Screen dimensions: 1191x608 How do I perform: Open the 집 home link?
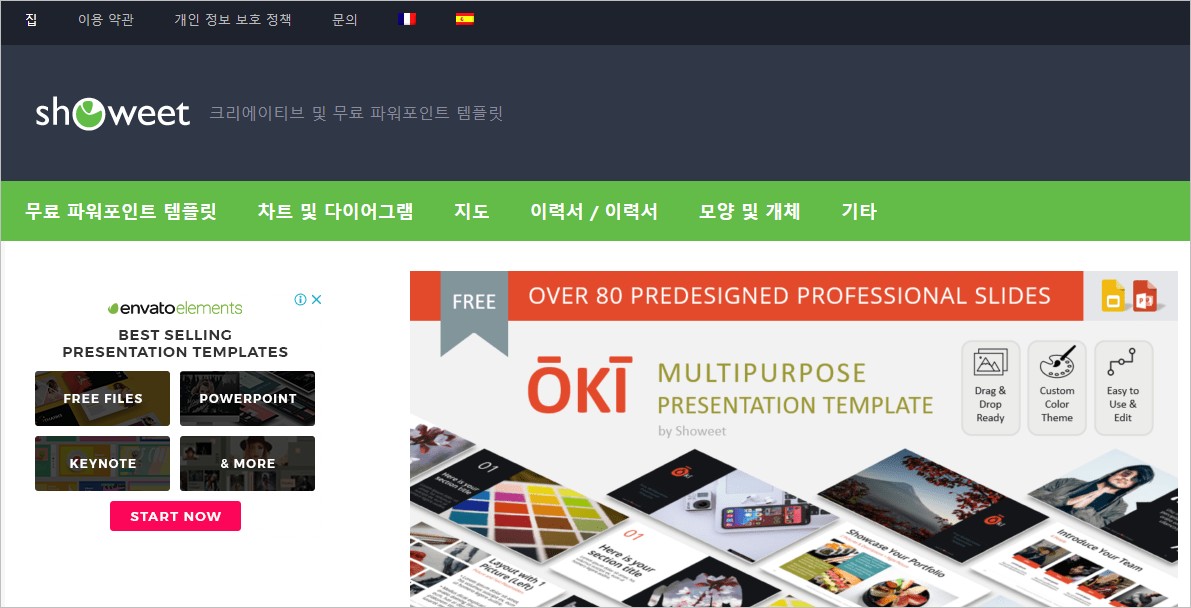(x=31, y=20)
